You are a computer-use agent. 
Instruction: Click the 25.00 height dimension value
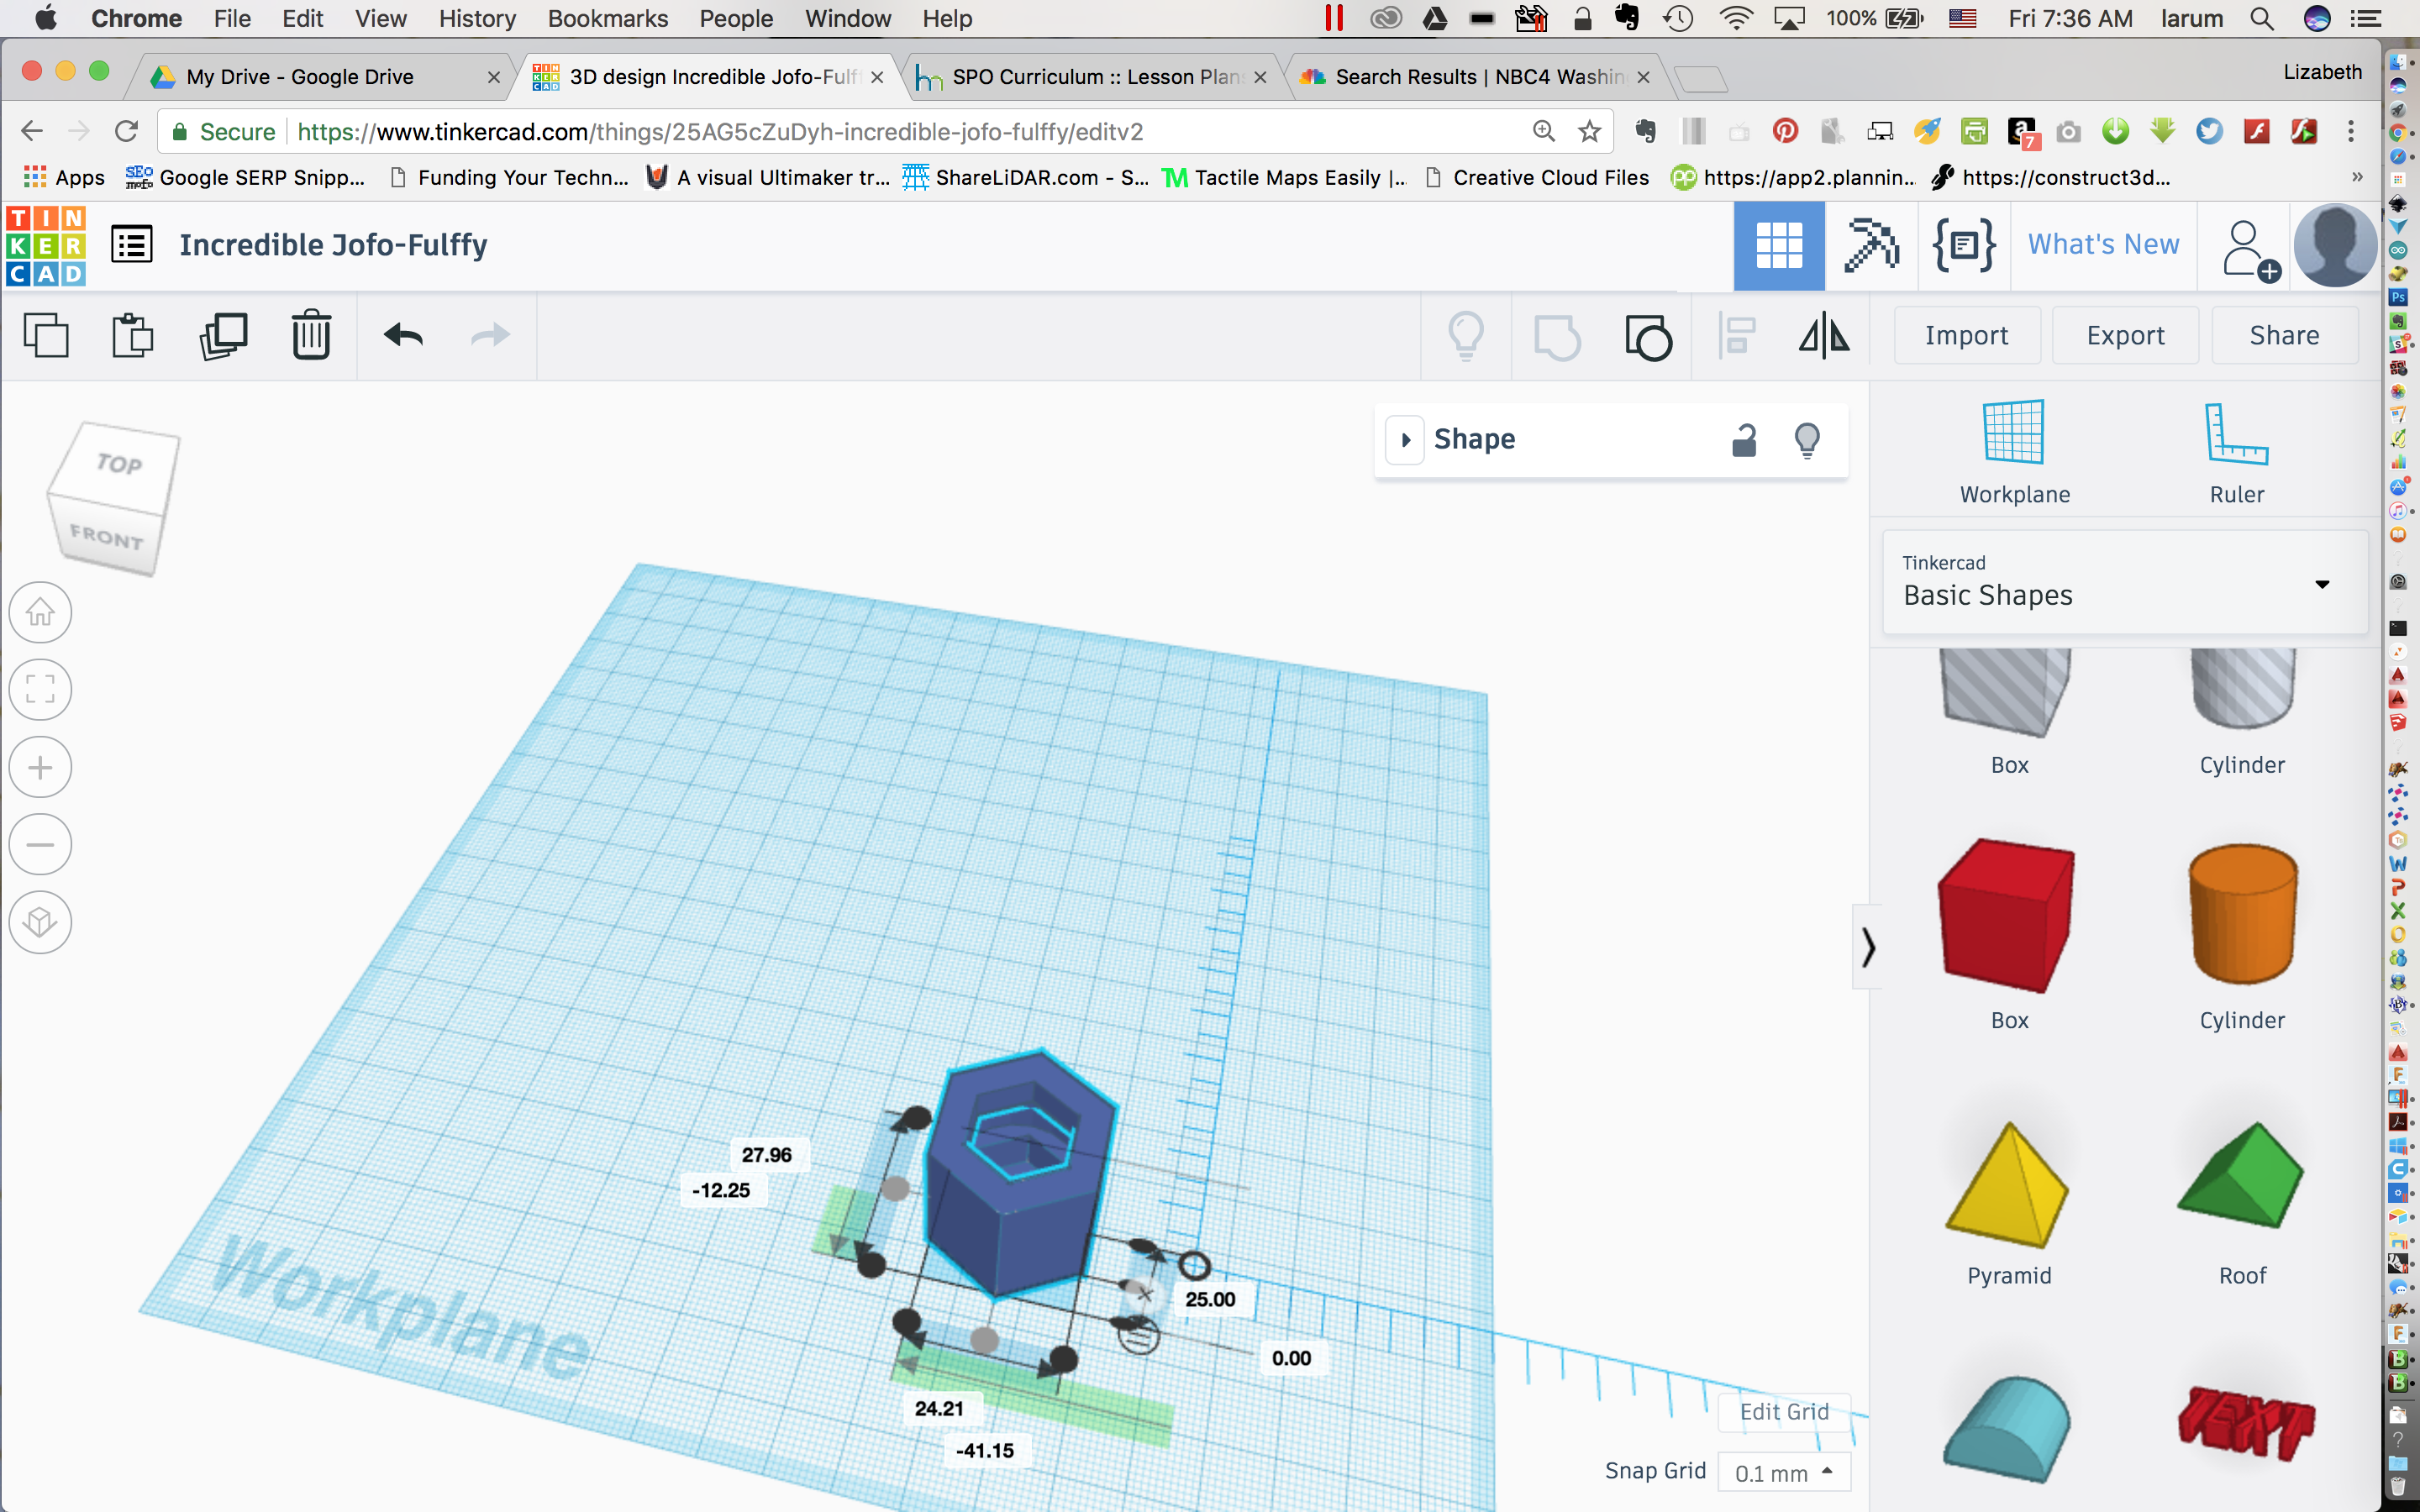pos(1210,1299)
